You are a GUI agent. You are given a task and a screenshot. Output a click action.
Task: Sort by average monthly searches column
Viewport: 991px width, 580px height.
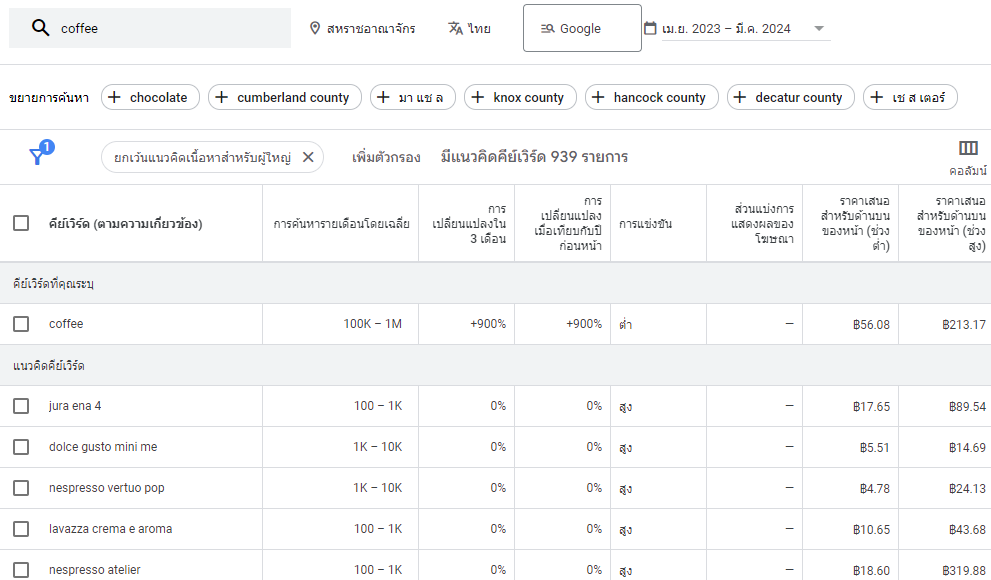(x=341, y=224)
